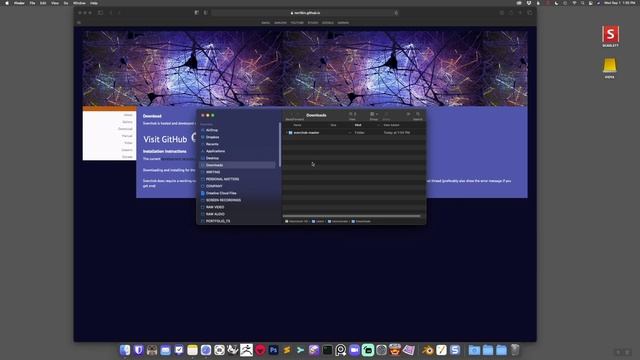Screen dimensions: 640x360
Task: Sort by Date Added column header
Action: coord(391,125)
